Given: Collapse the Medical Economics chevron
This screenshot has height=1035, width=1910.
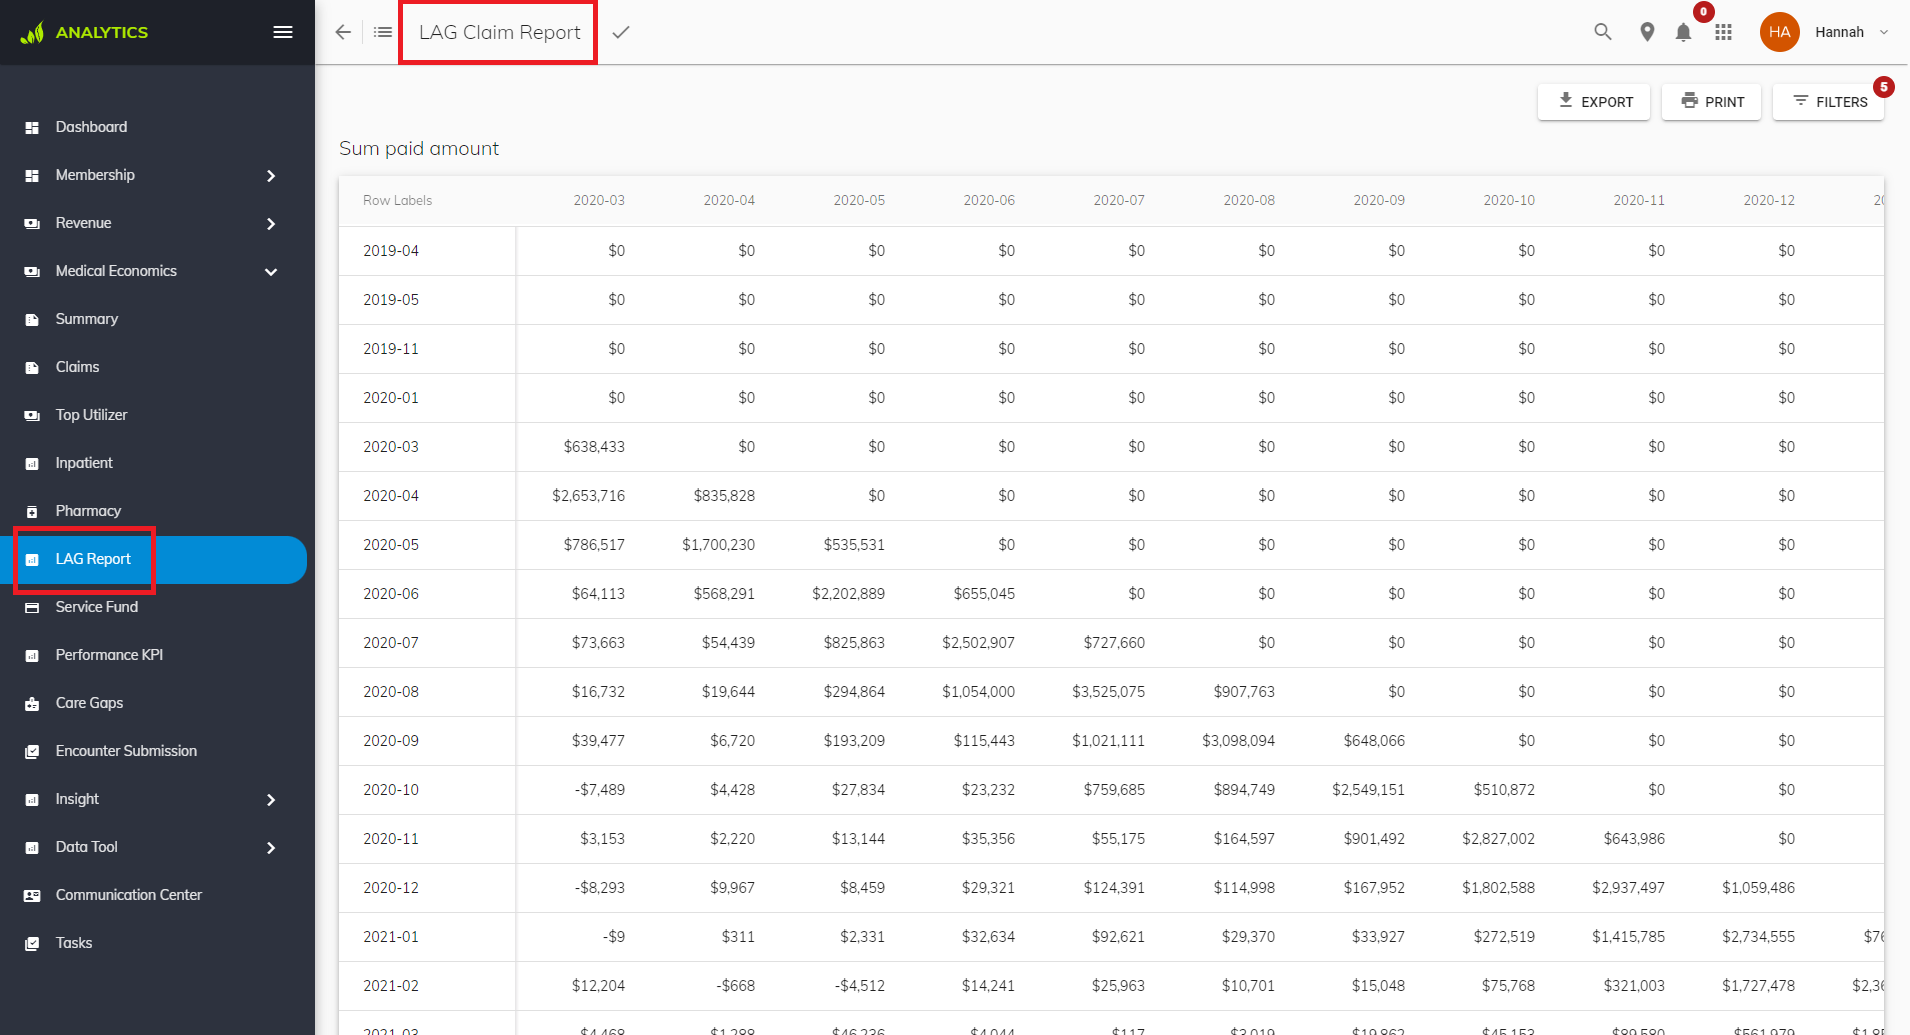Looking at the screenshot, I should pos(271,271).
